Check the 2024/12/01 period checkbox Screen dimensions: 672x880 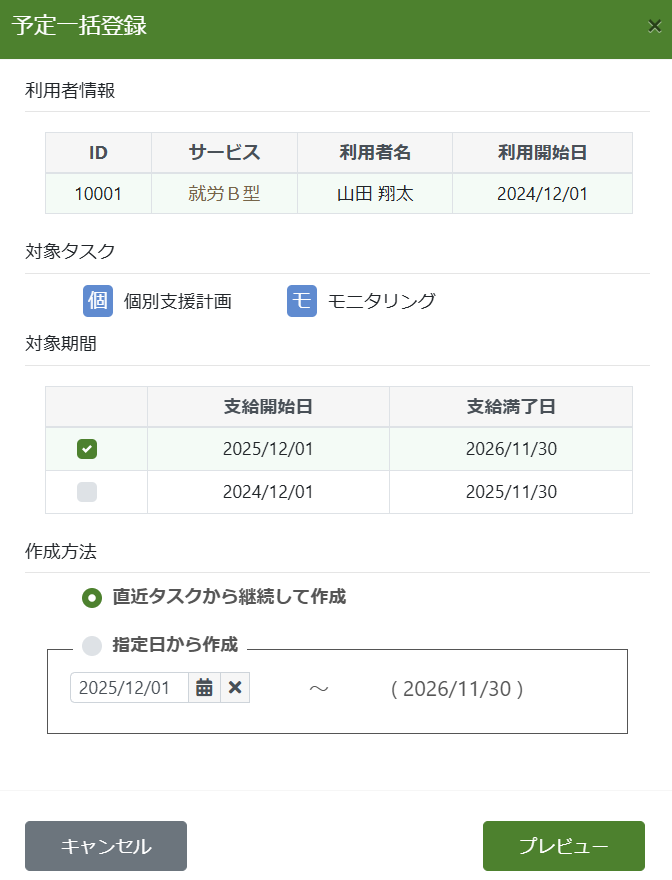pyautogui.click(x=87, y=492)
